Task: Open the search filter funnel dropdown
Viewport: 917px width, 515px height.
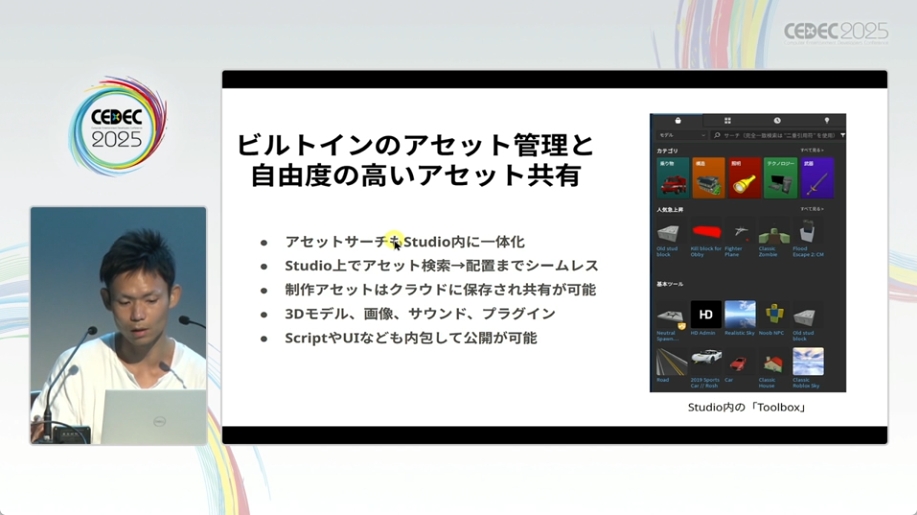Action: tap(842, 135)
